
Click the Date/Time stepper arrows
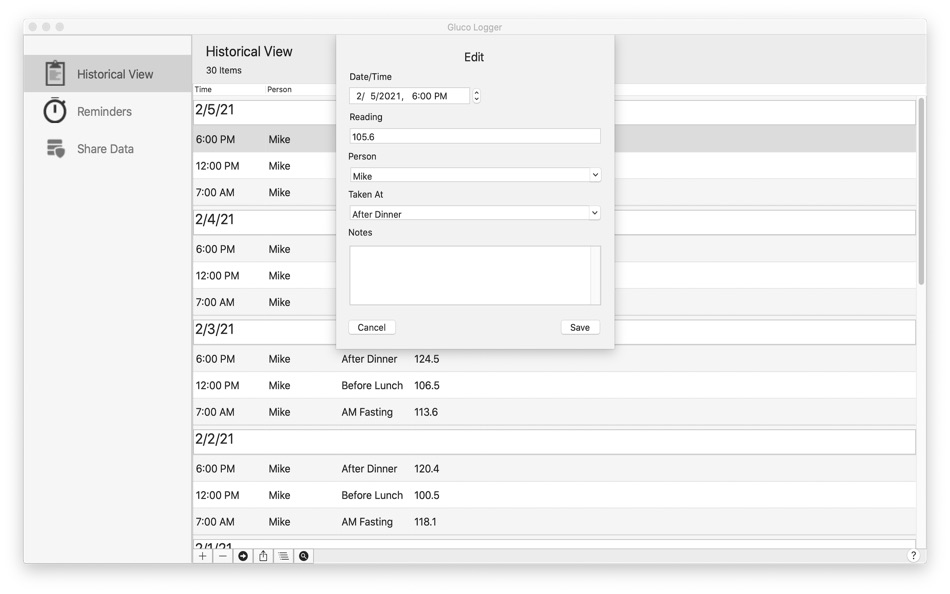click(477, 95)
